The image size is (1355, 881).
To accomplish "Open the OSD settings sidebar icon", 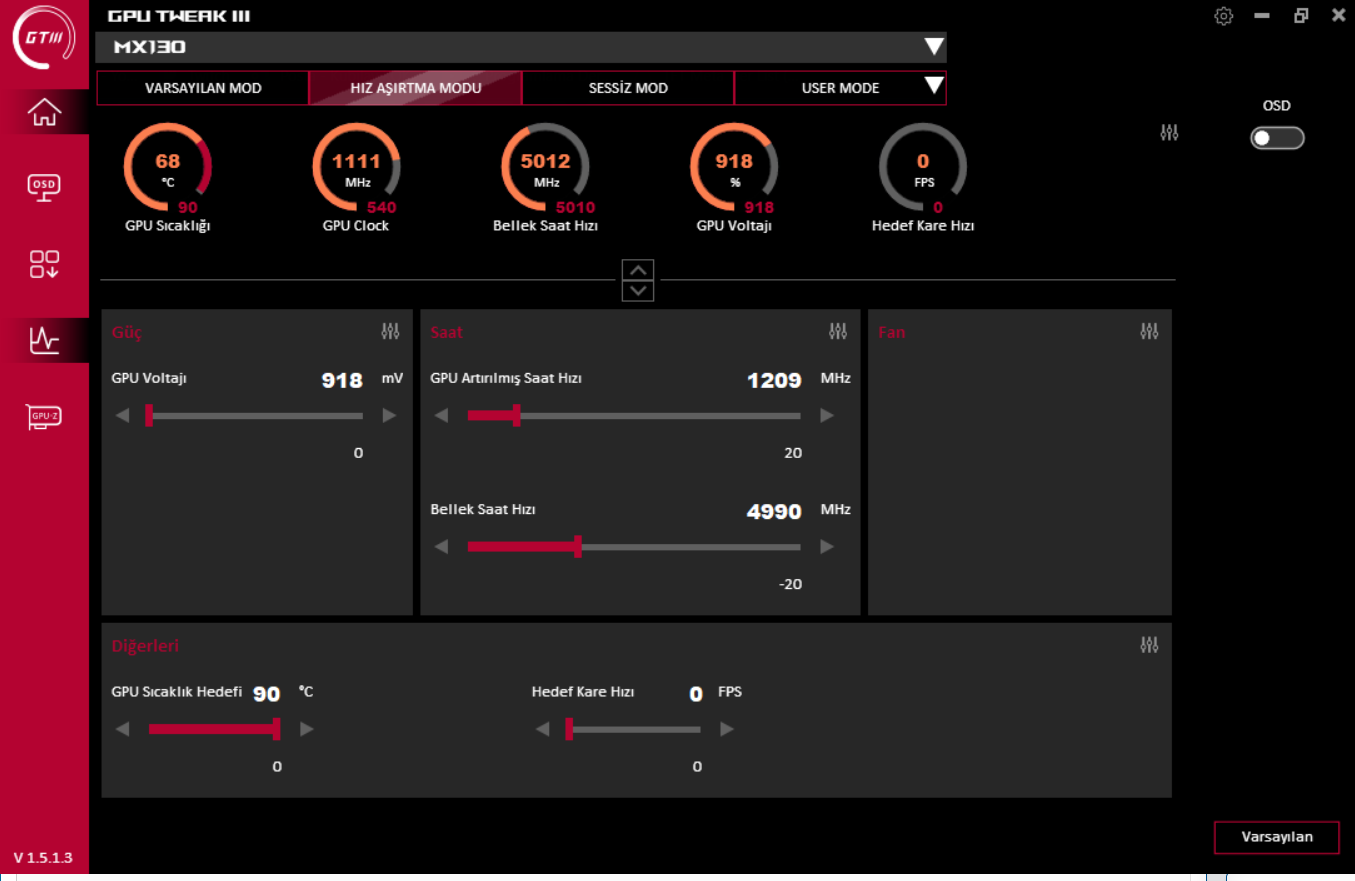I will [44, 186].
